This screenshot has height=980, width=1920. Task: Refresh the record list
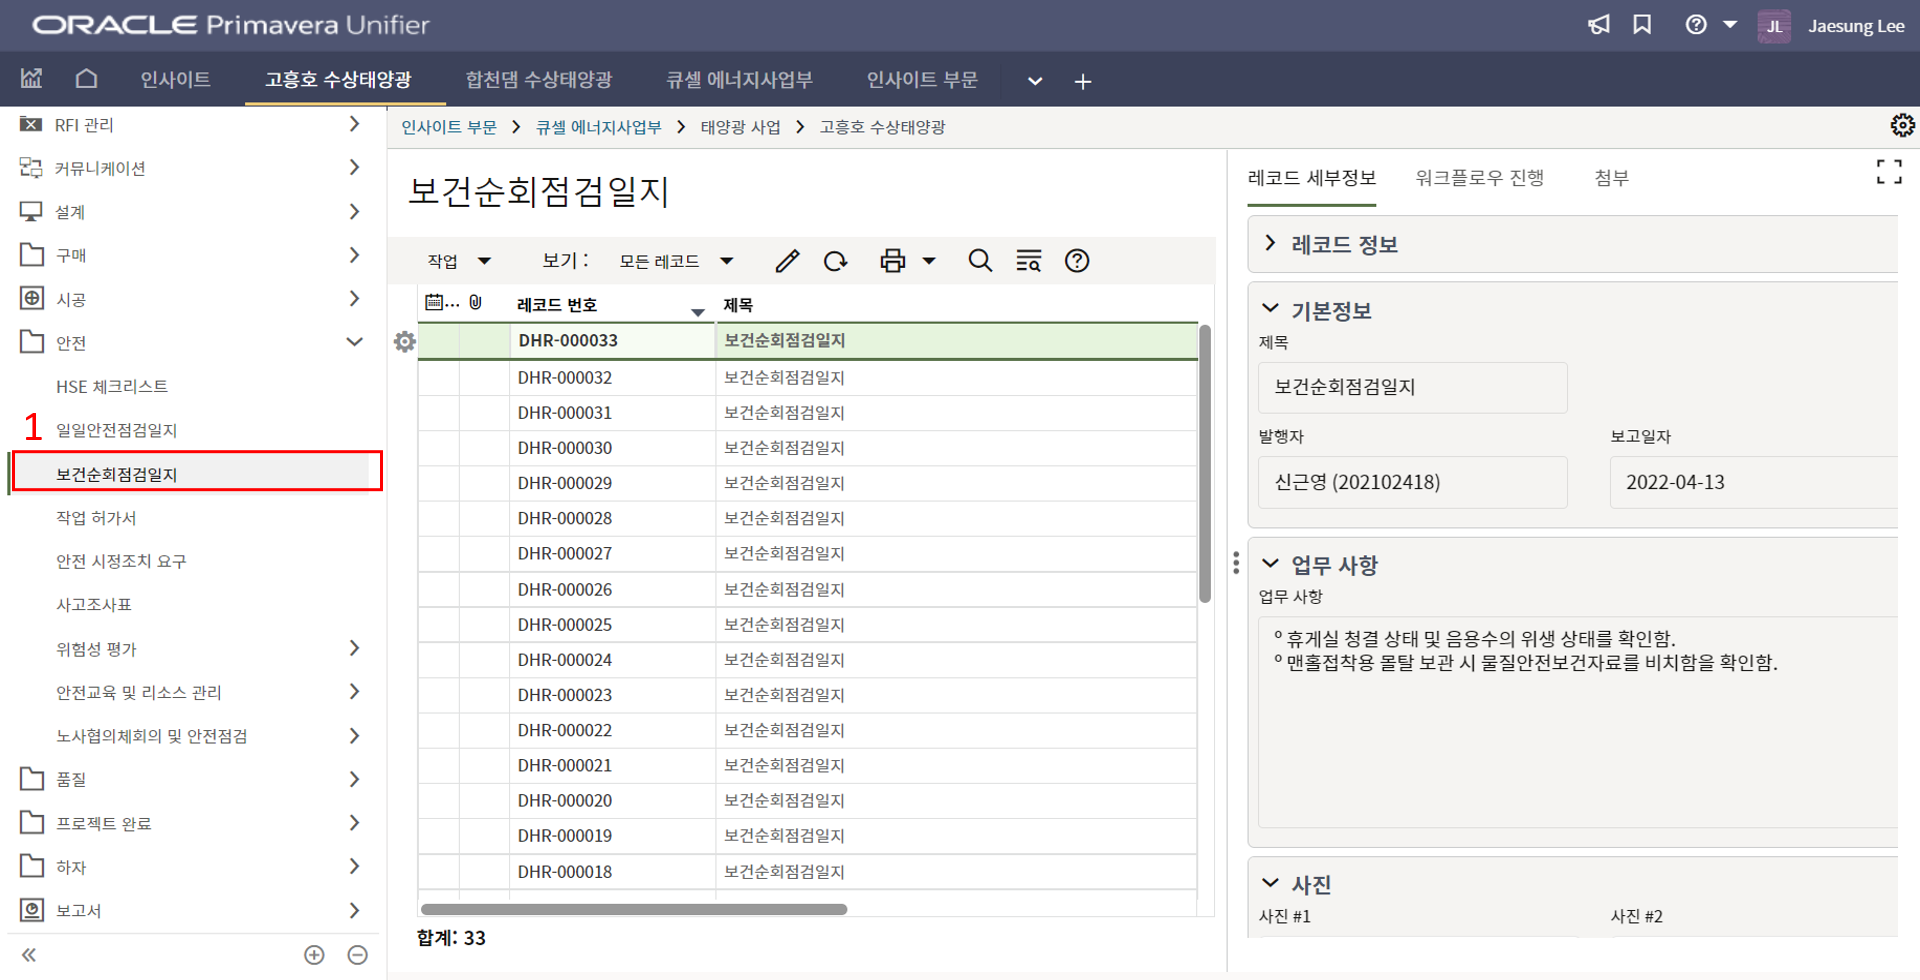tap(835, 261)
